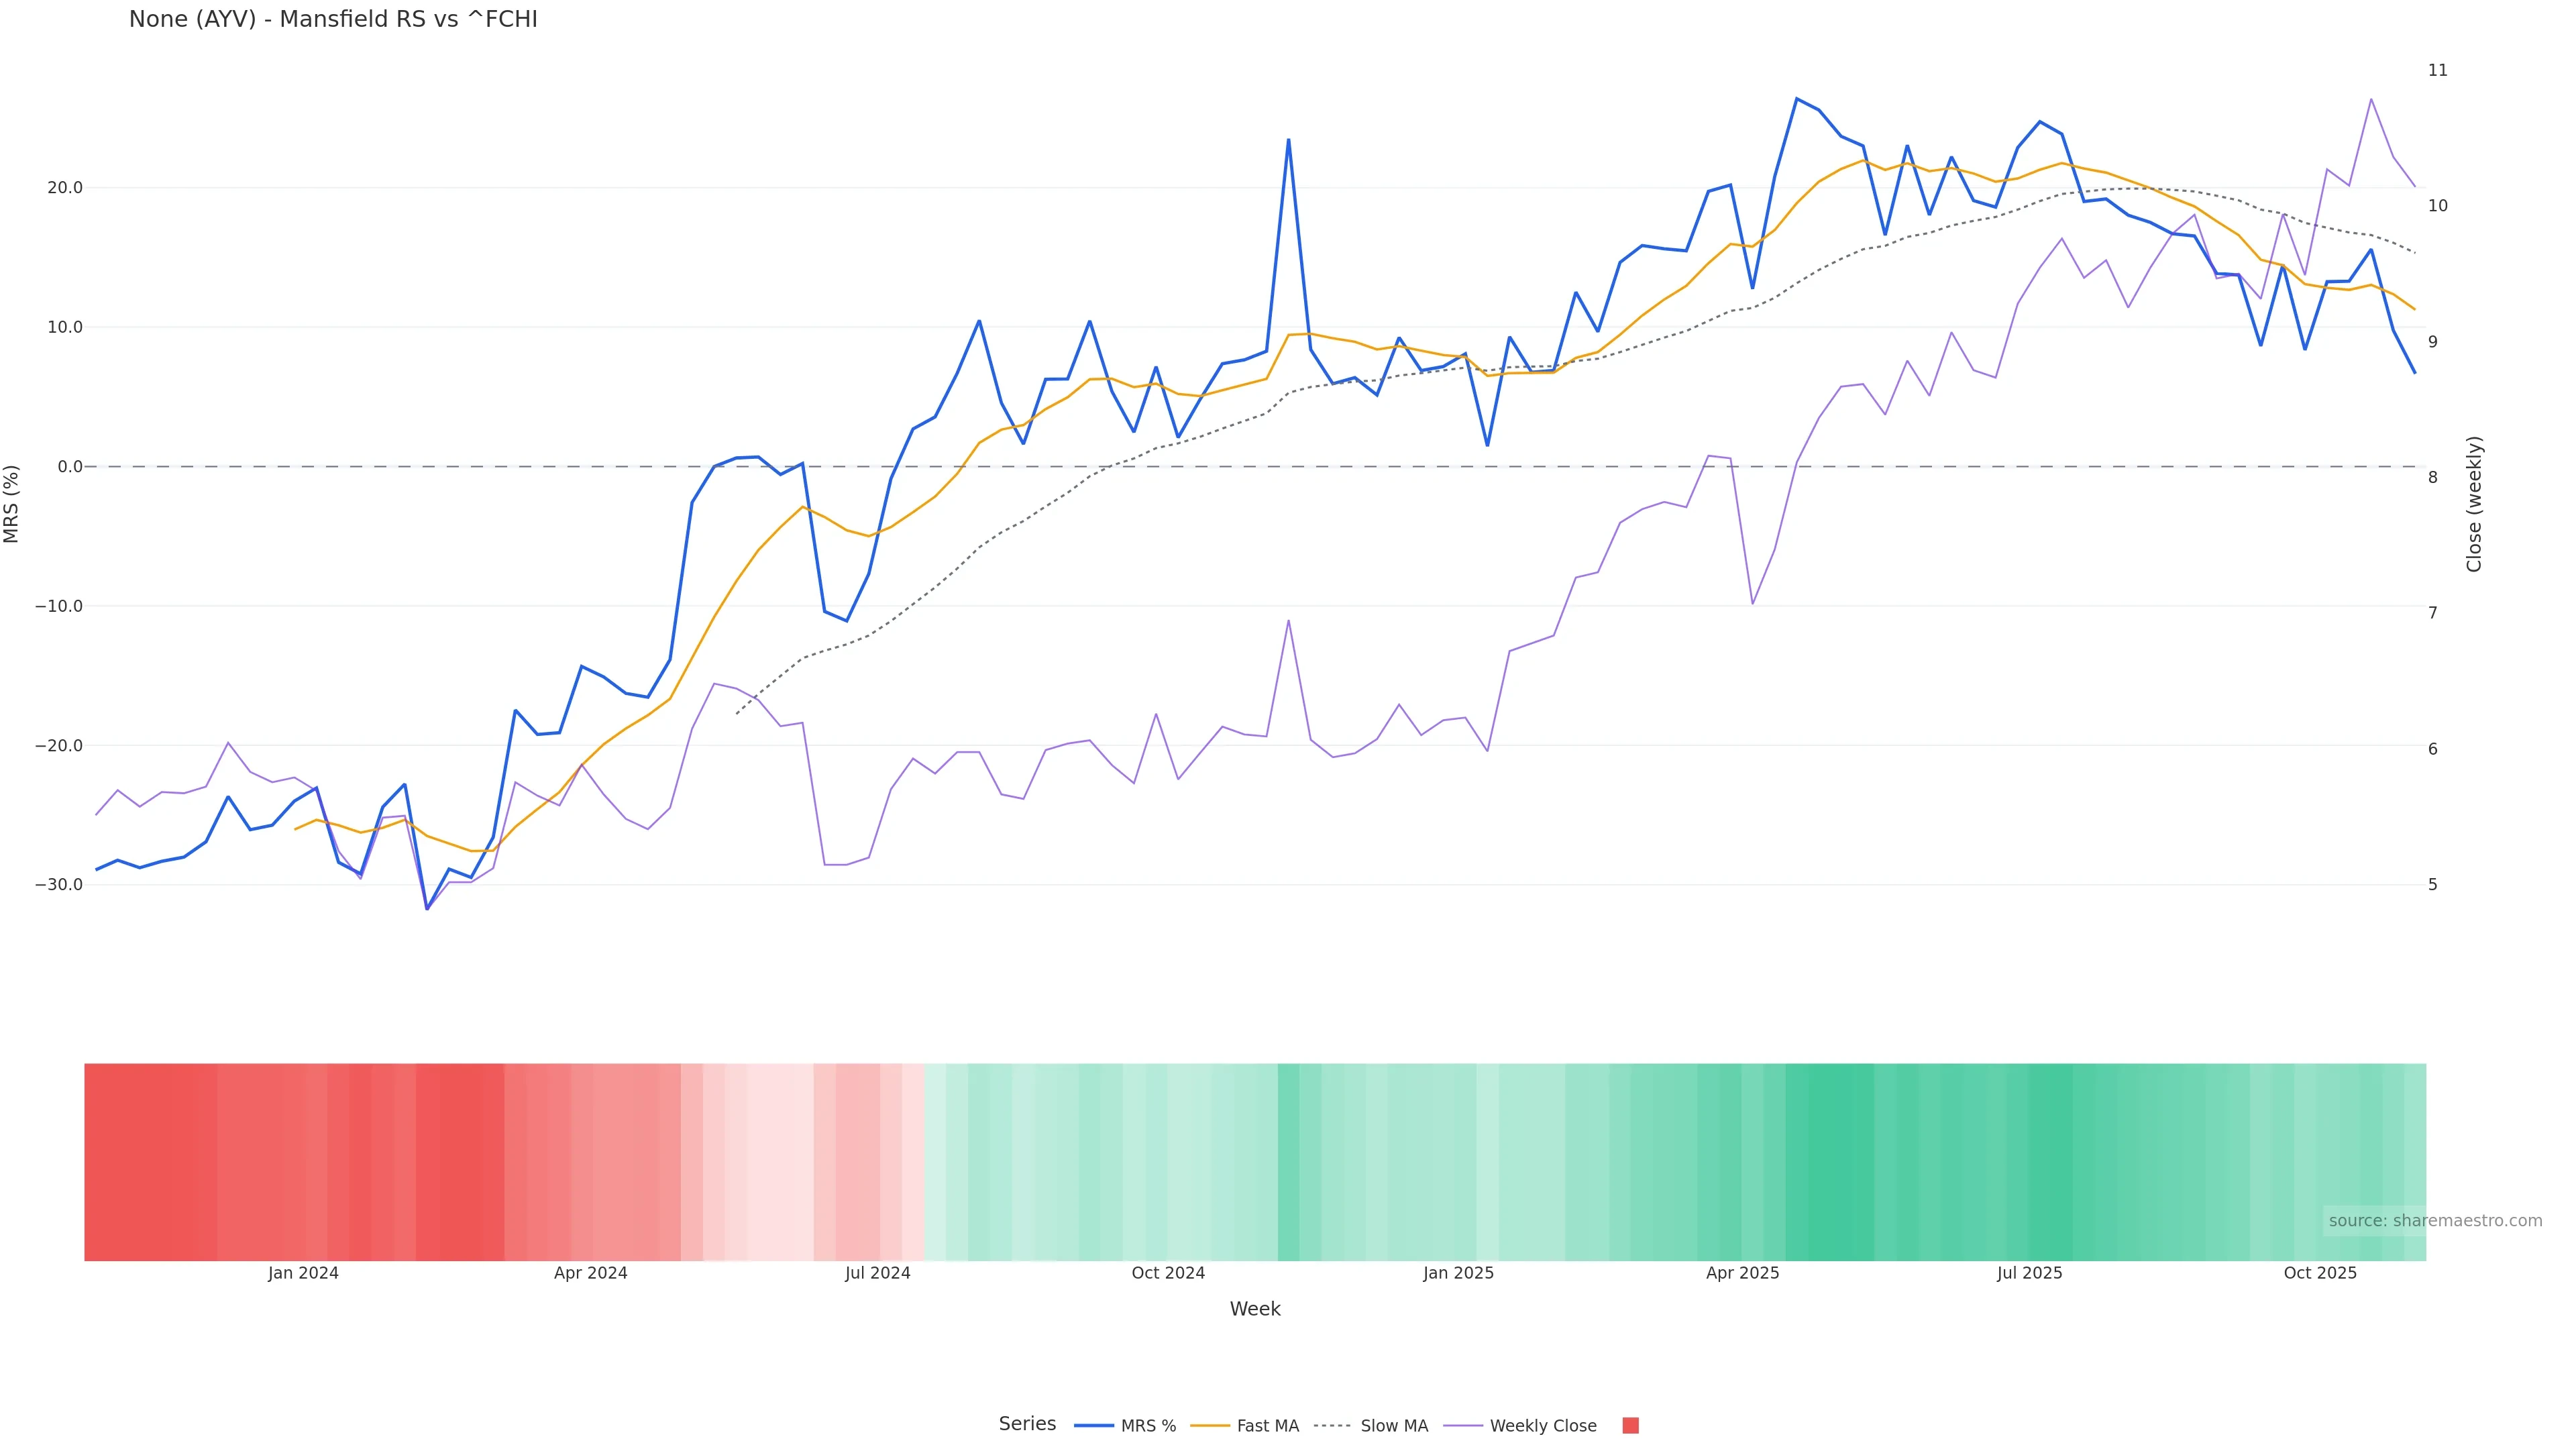Select the 0.0 MRS axis tick label
Viewport: 2576px width, 1449px height.
[70, 467]
